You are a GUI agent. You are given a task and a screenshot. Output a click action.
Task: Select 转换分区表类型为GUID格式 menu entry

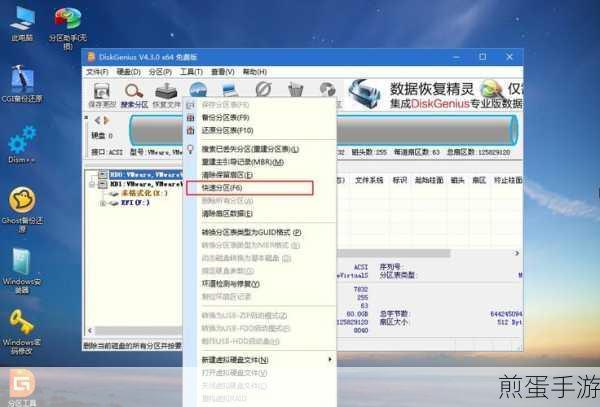[x=261, y=232]
